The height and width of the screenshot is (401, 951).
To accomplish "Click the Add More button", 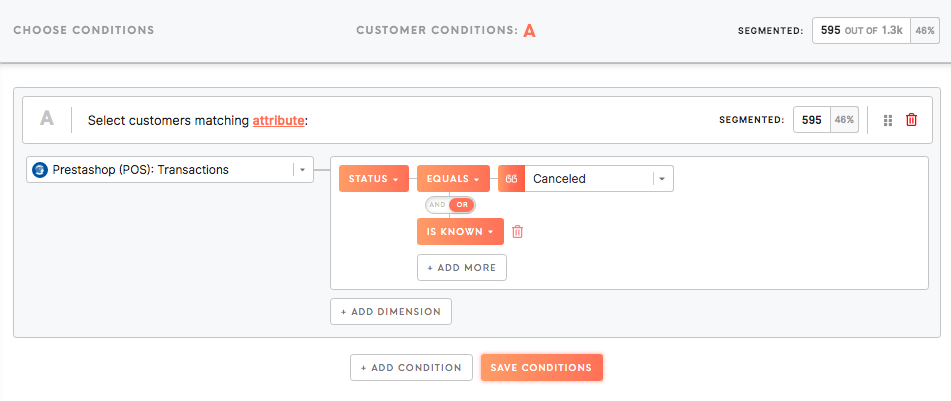I will 462,268.
